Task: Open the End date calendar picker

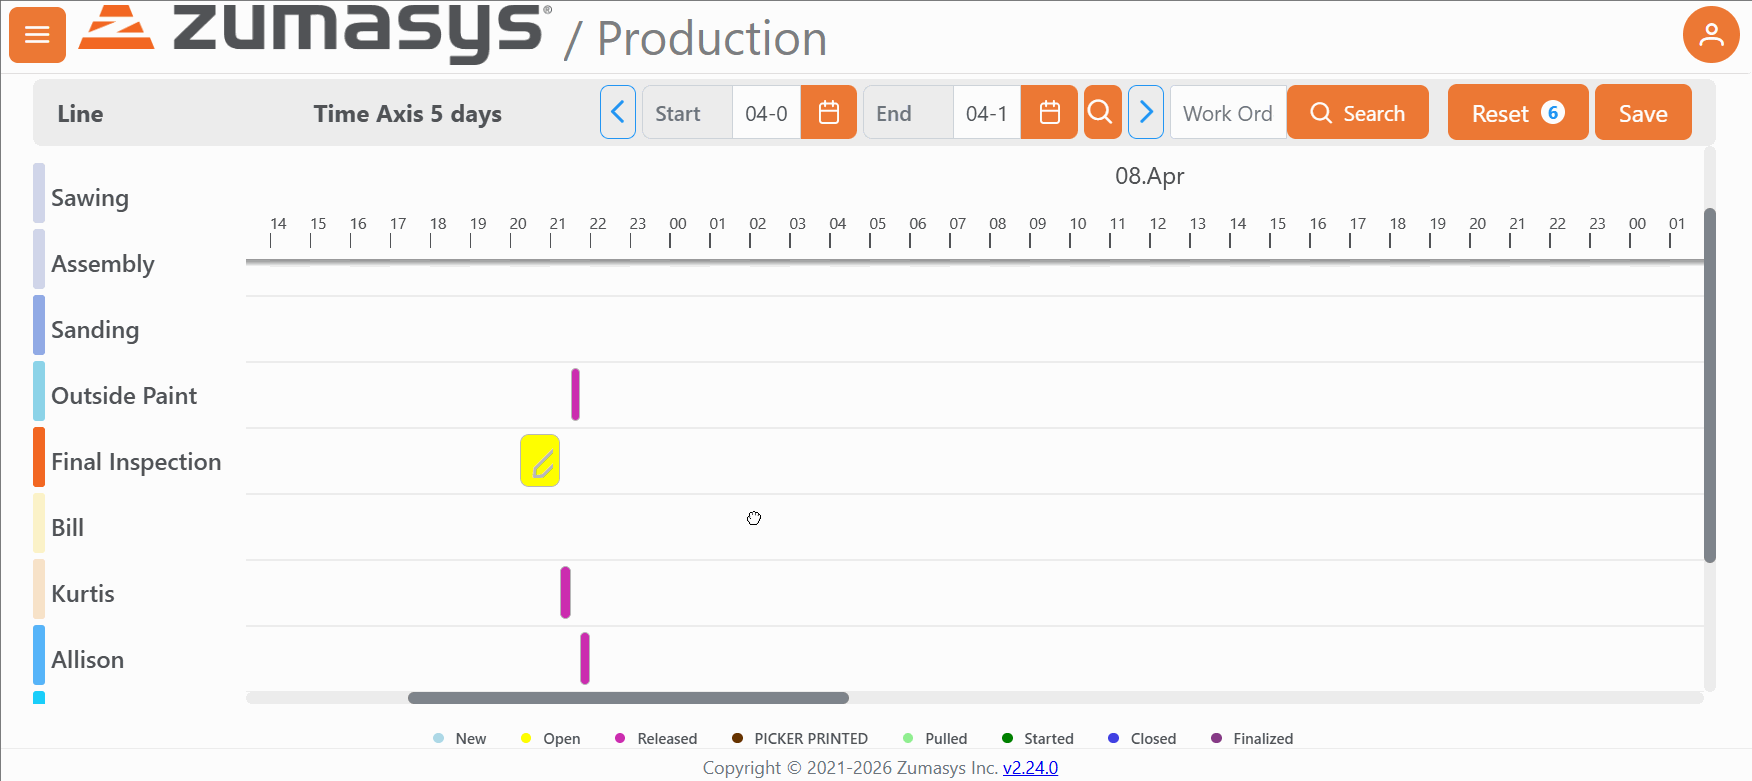Action: (x=1048, y=113)
